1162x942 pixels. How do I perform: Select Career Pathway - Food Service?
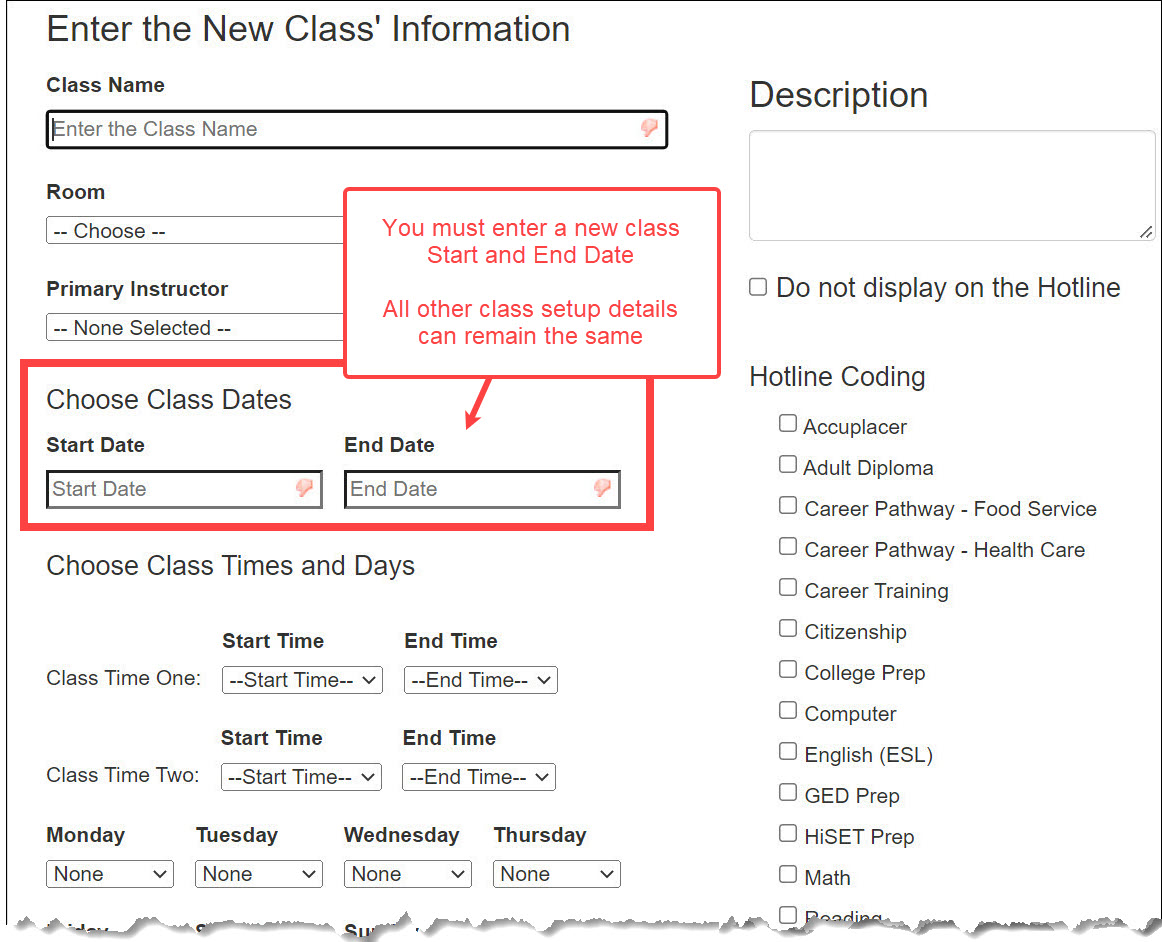pos(788,505)
